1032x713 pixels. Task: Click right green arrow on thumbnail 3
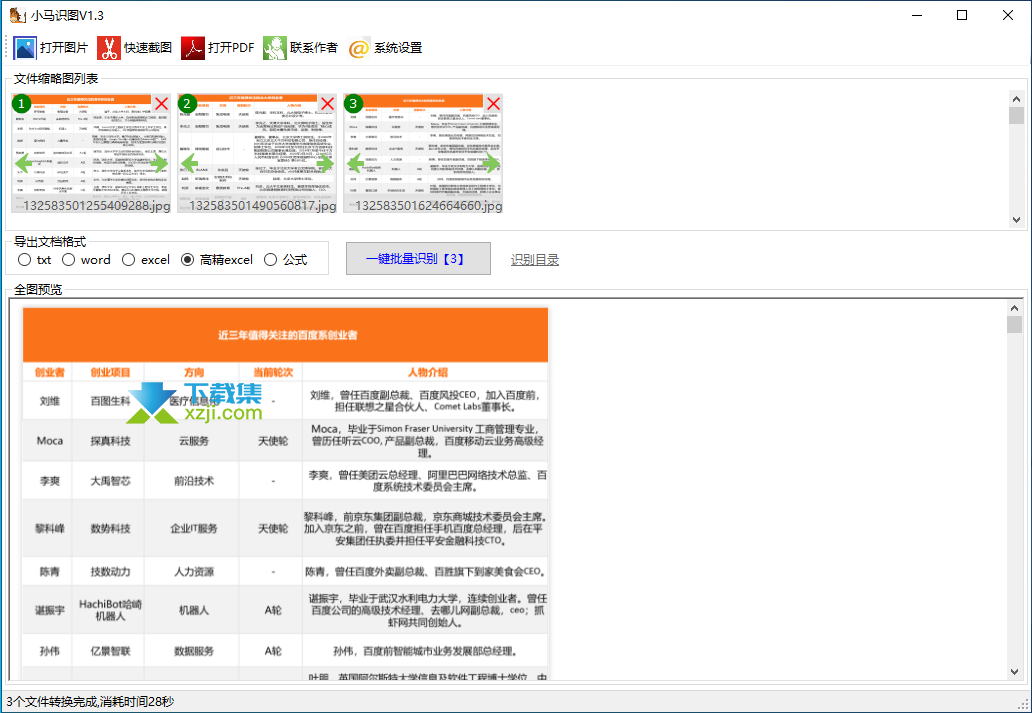[491, 163]
